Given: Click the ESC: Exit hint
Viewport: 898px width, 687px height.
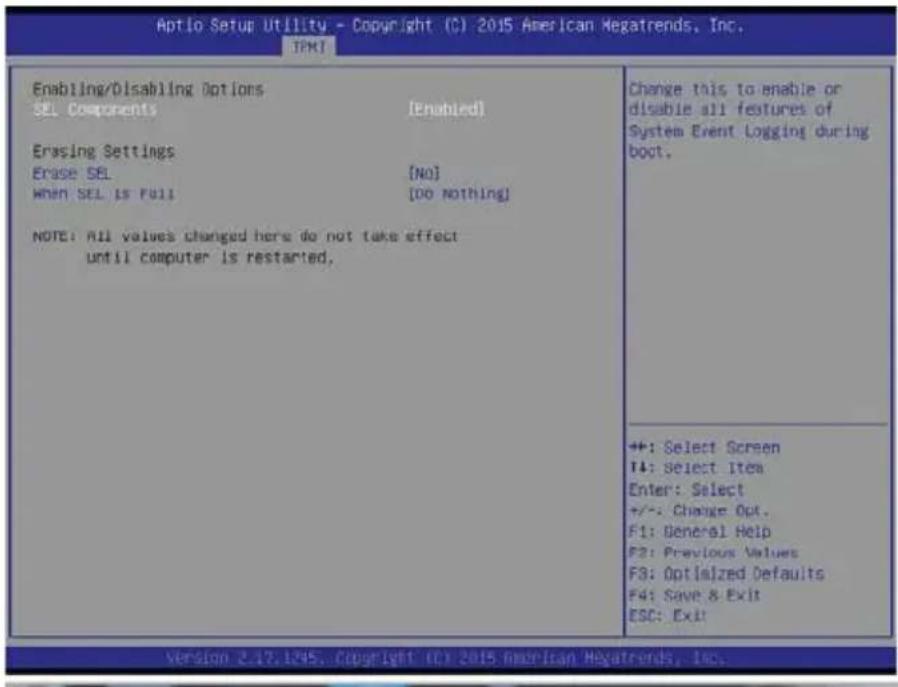Looking at the screenshot, I should pyautogui.click(x=668, y=616).
